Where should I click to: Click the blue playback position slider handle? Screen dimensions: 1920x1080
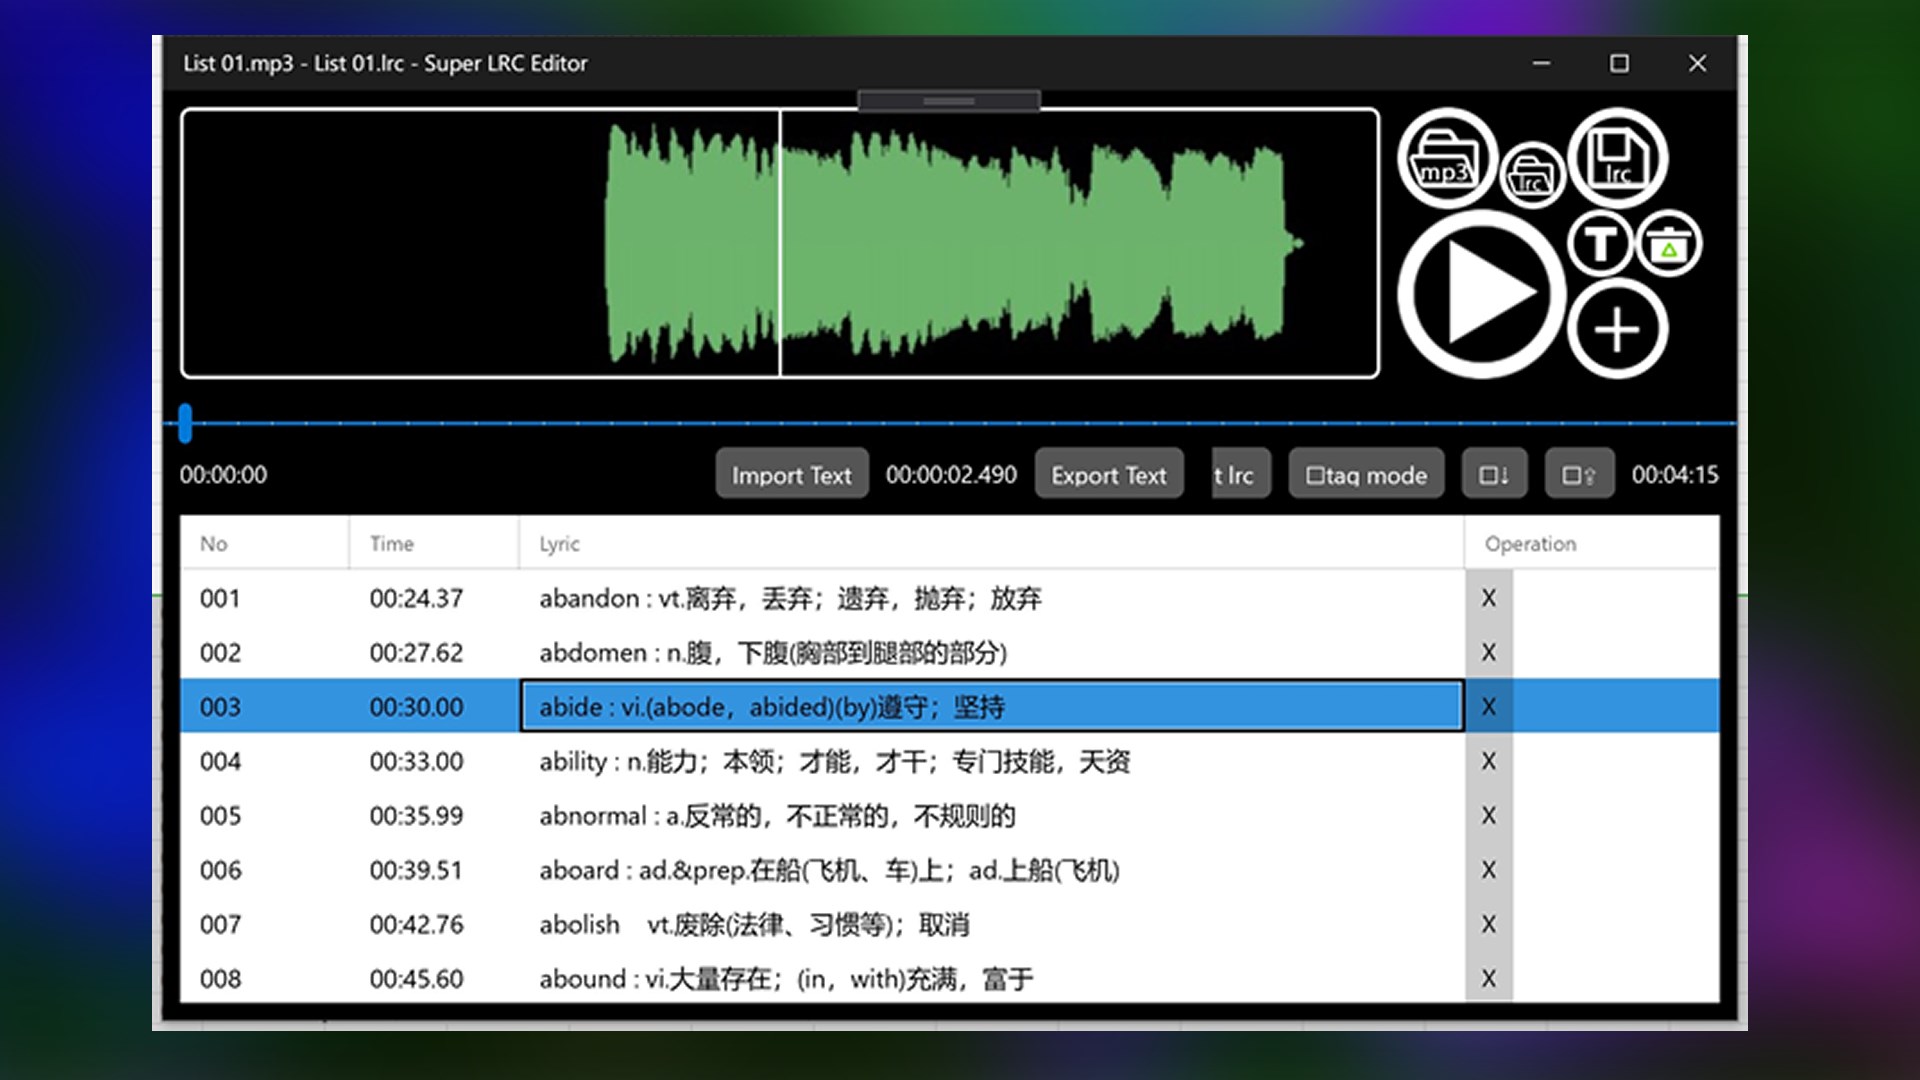tap(185, 423)
